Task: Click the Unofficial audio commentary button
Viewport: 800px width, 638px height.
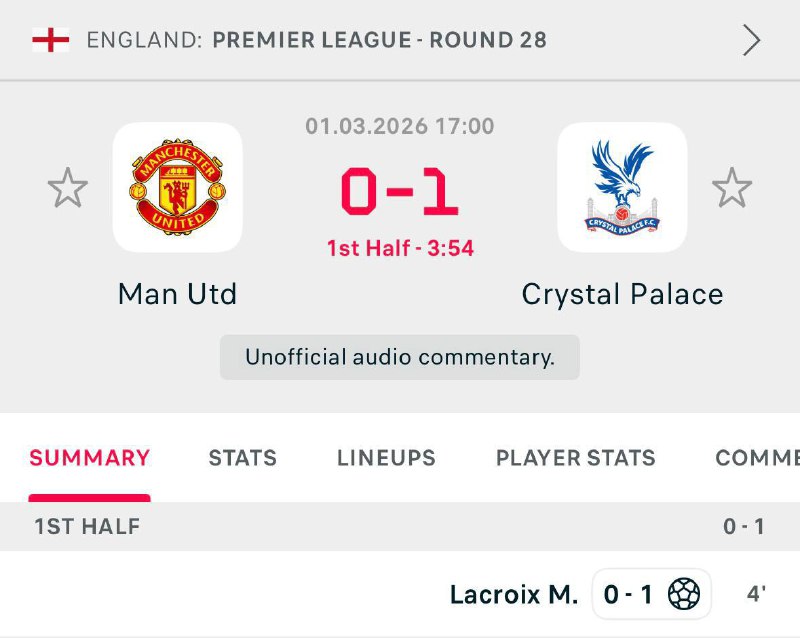Action: 400,357
